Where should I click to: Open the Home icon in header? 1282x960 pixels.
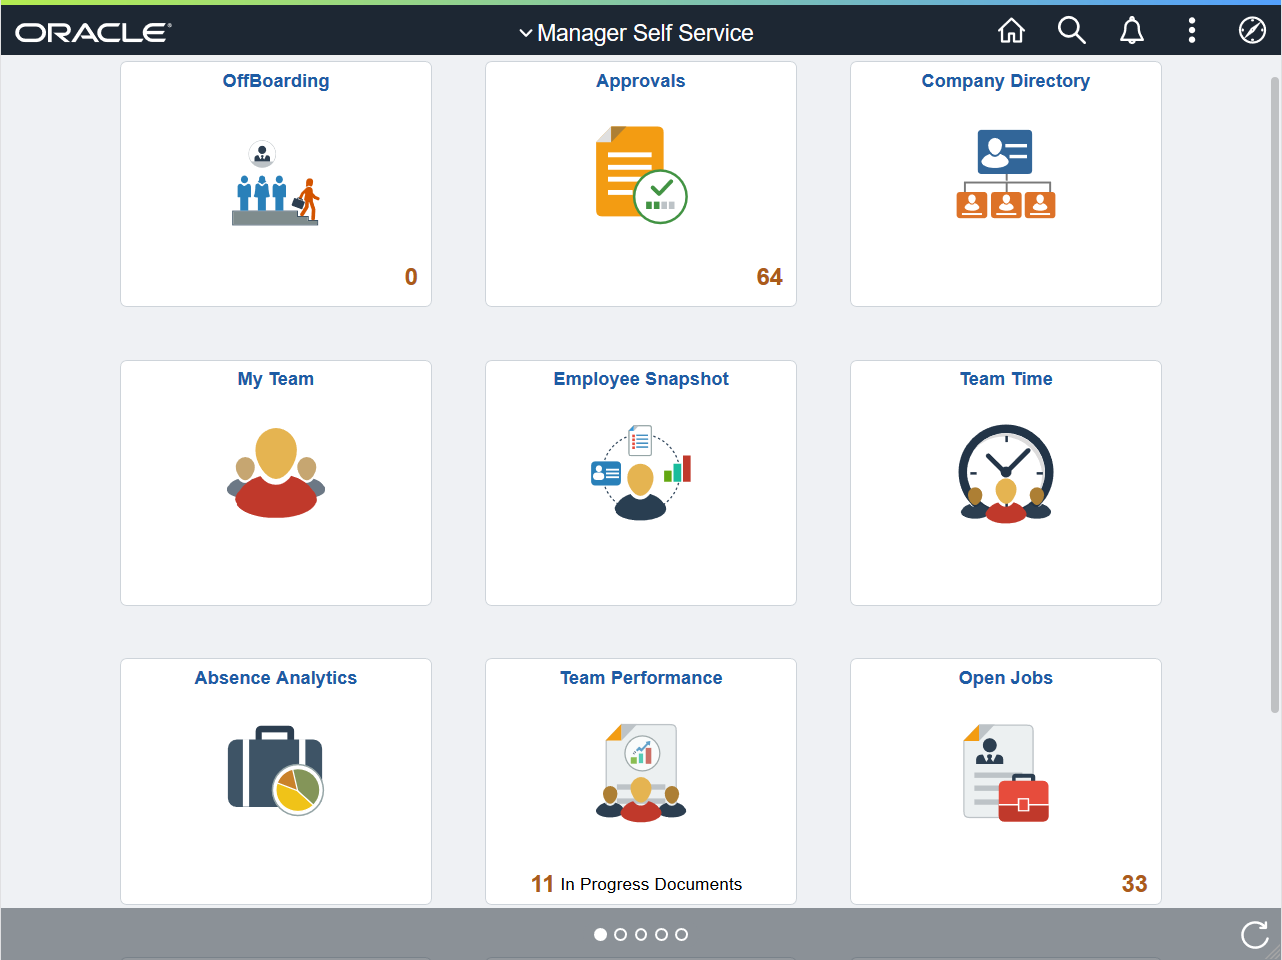pos(1011,31)
